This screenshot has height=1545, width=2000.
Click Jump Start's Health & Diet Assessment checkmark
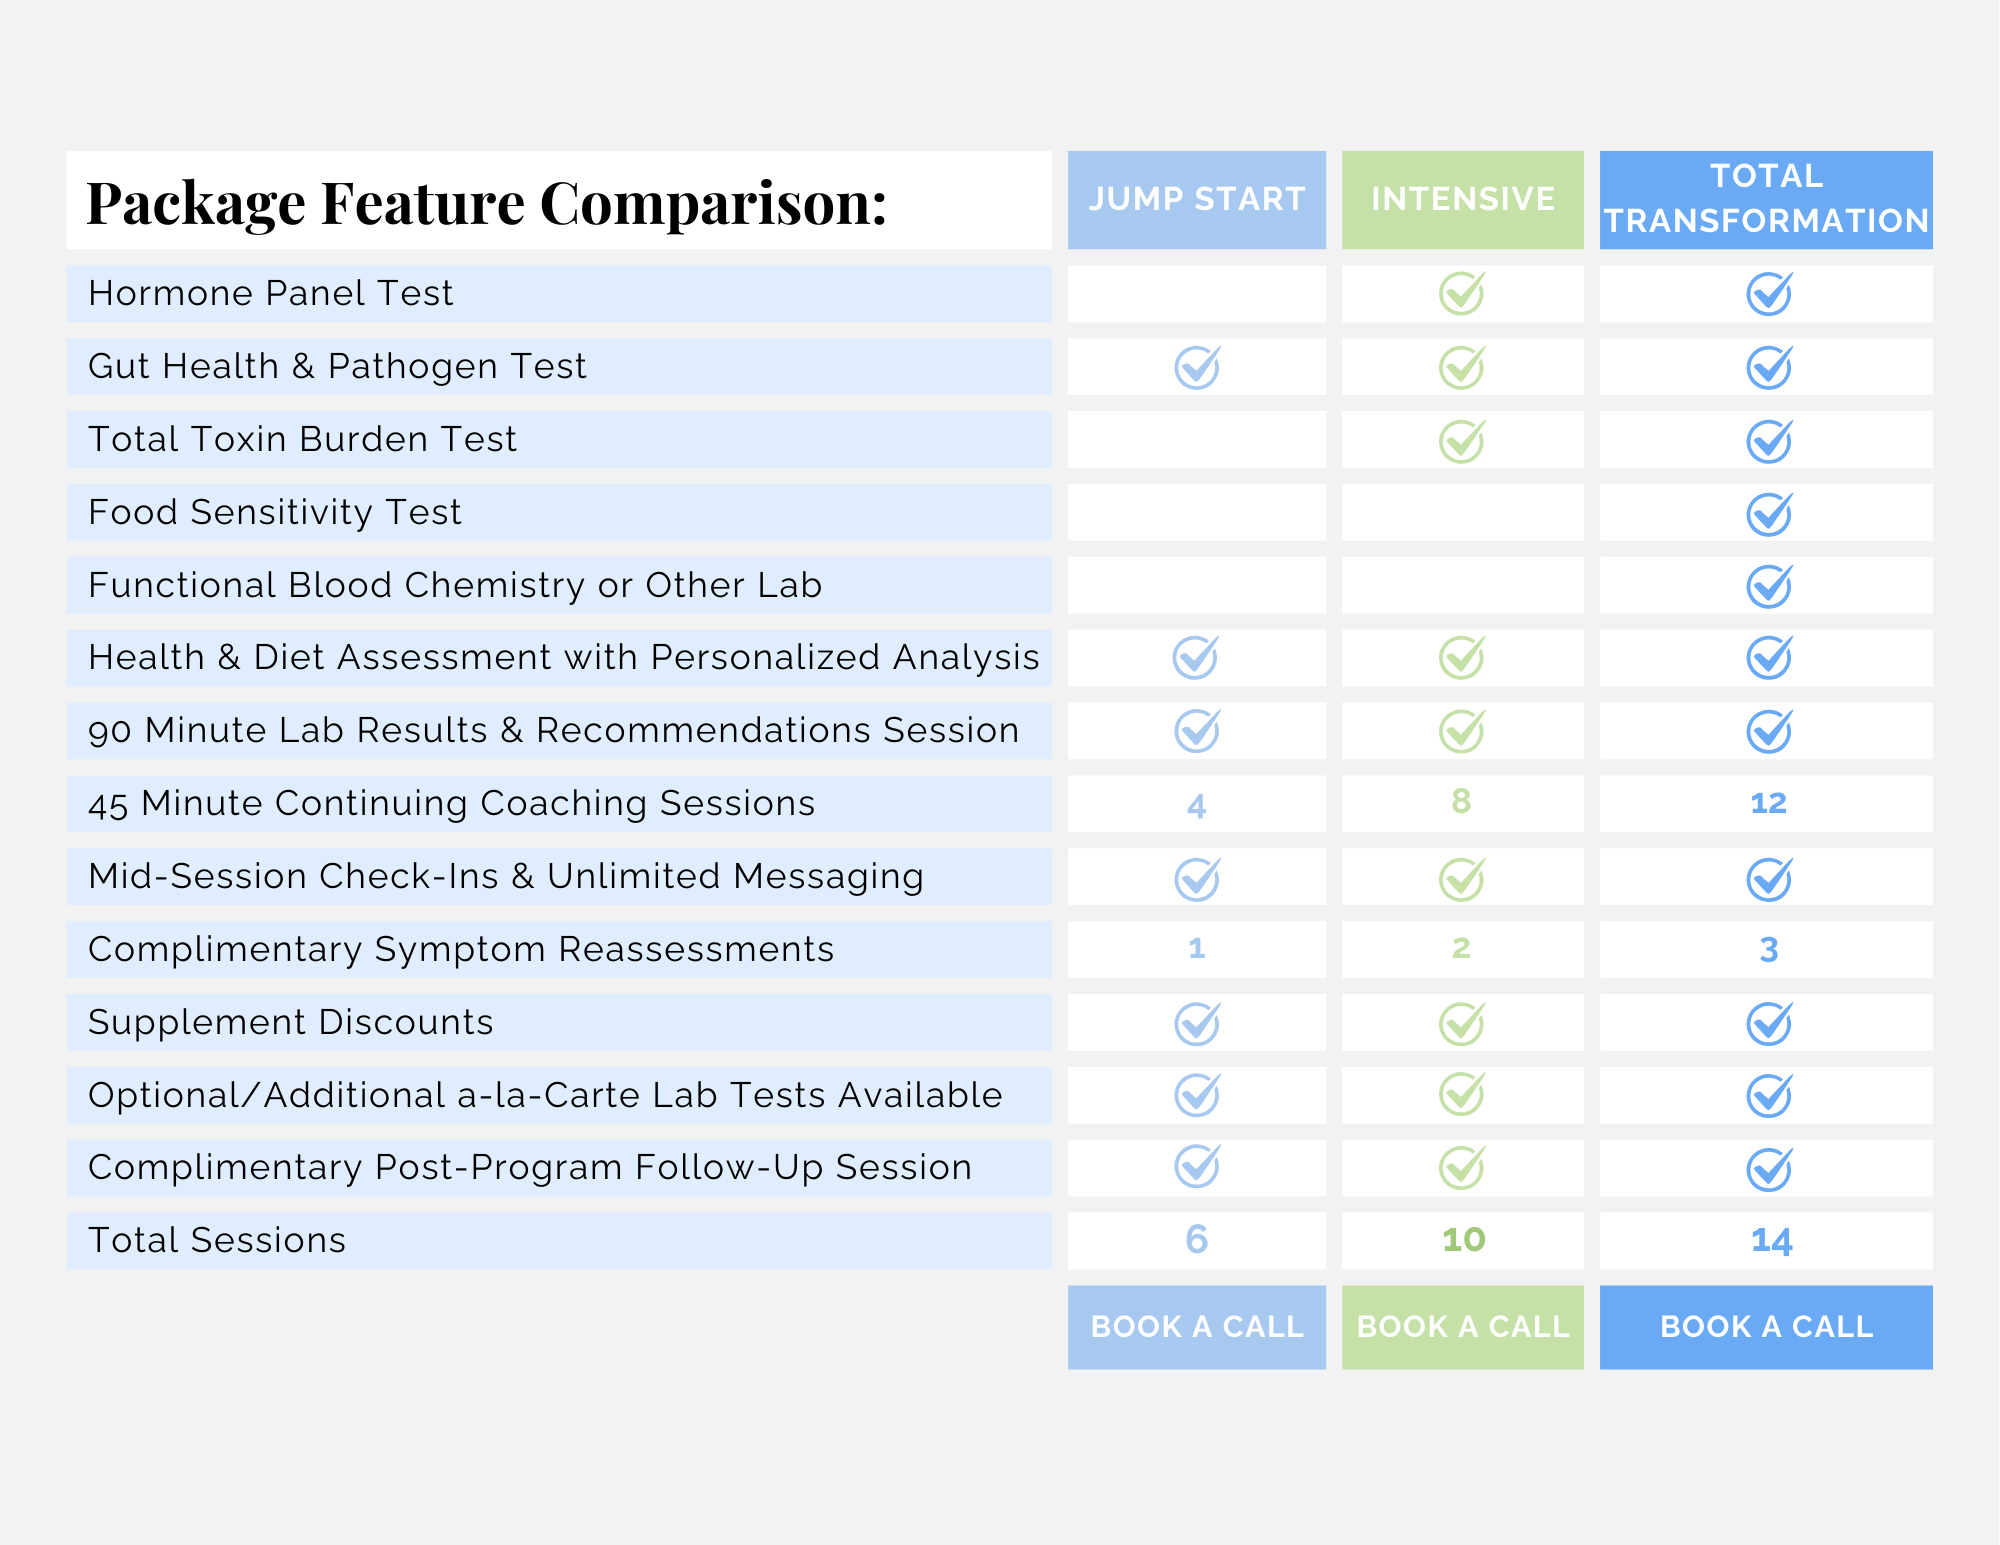tap(1195, 658)
